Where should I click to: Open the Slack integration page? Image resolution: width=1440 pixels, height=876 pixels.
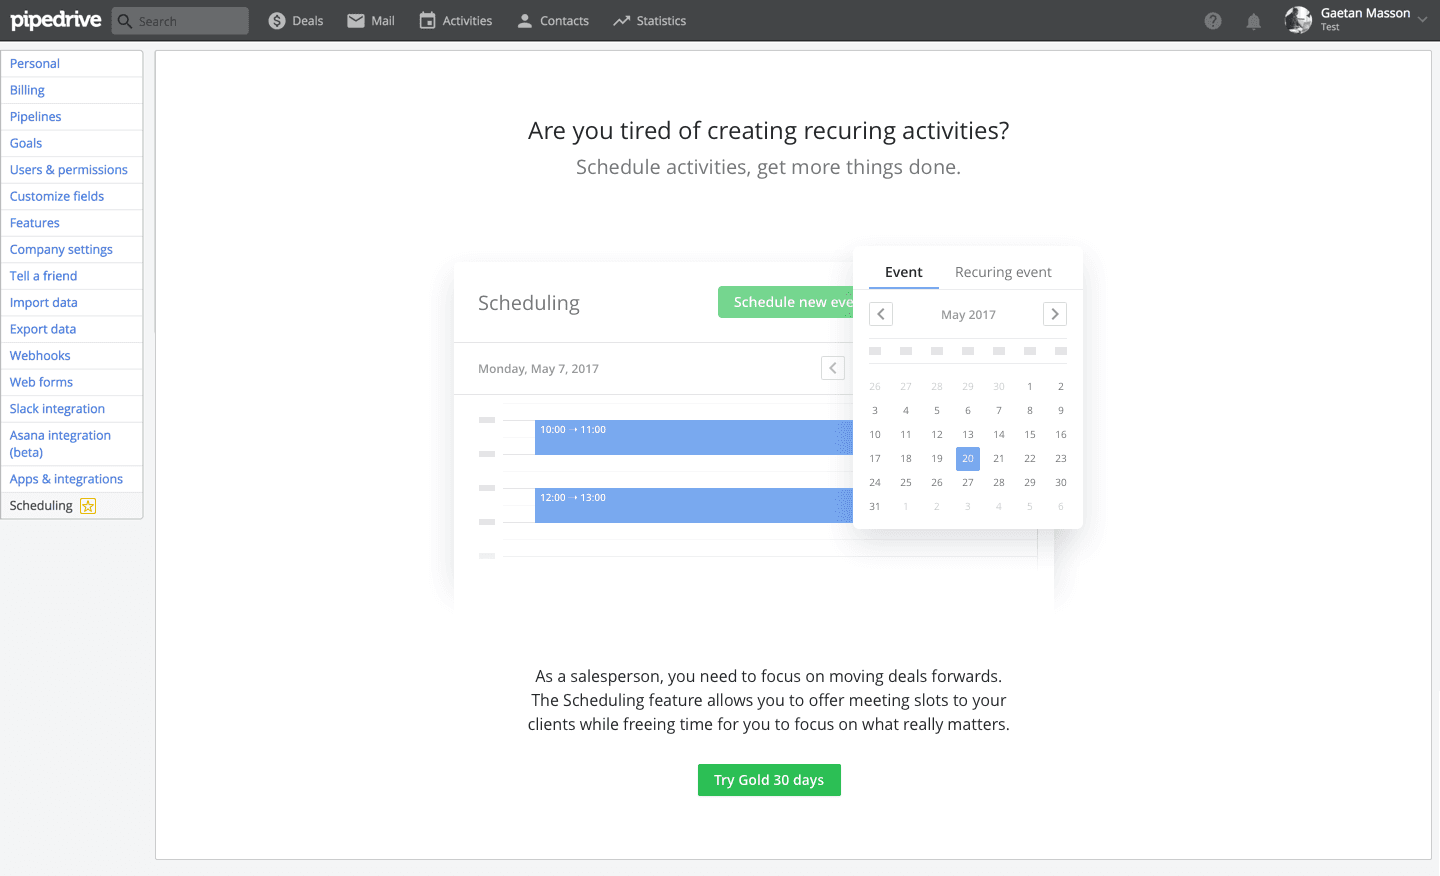click(57, 409)
